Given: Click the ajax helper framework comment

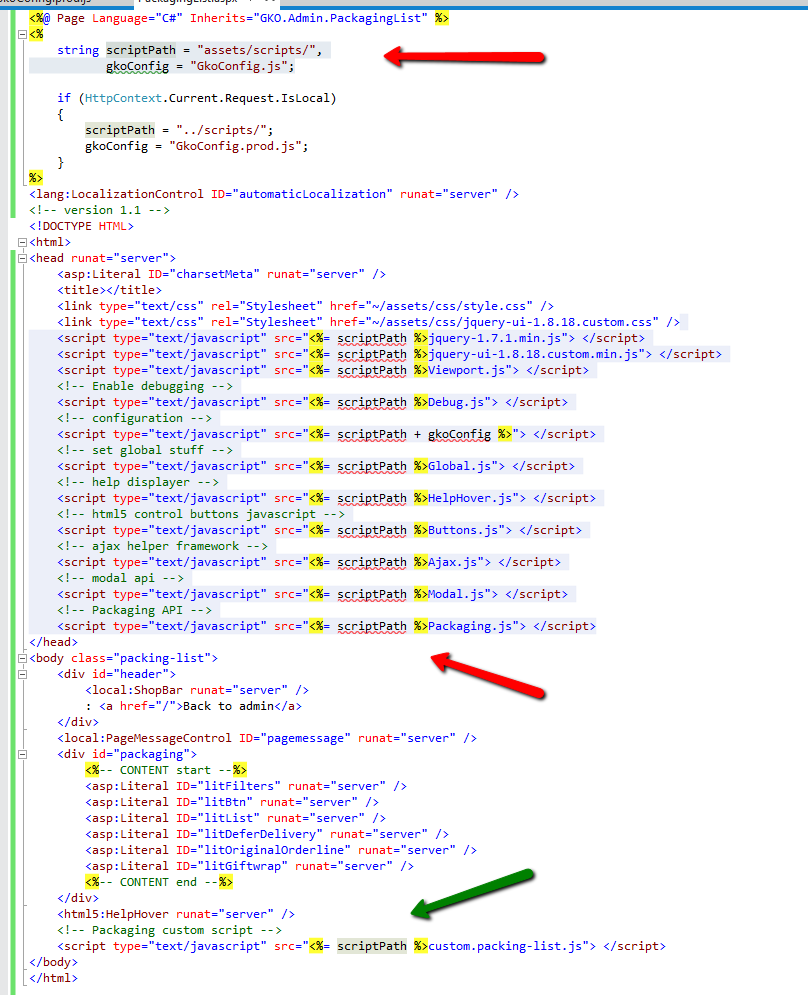Looking at the screenshot, I should click(x=162, y=546).
